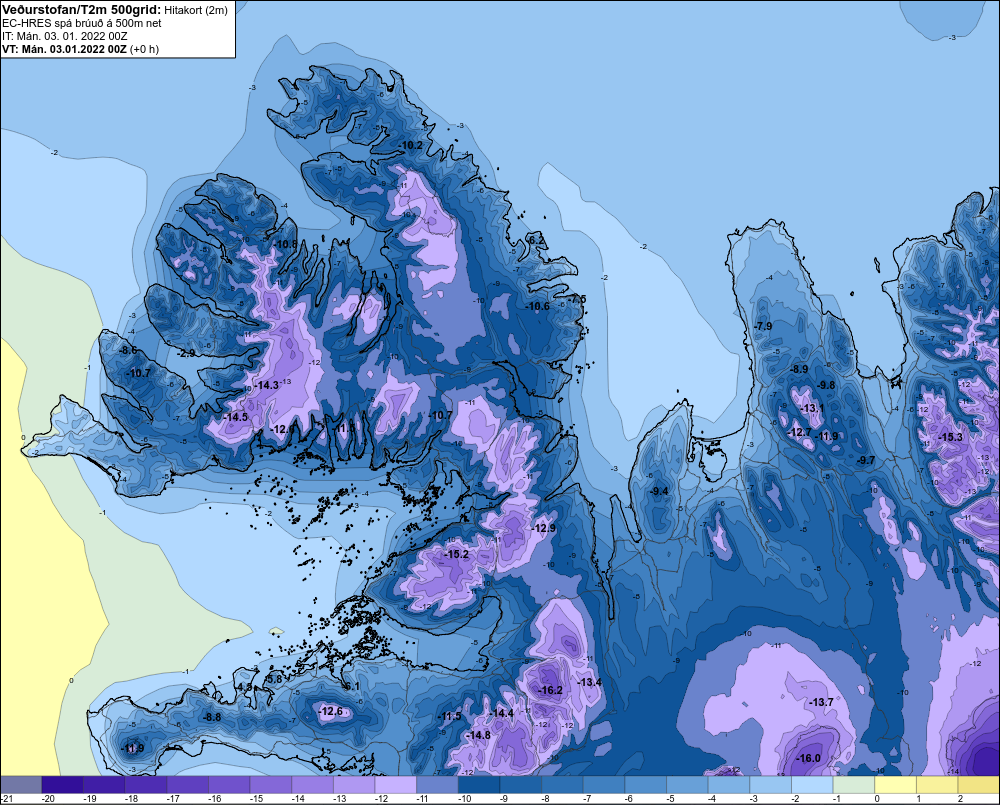The width and height of the screenshot is (1000, 805).
Task: Click the -14.3 temperature value
Action: click(267, 385)
